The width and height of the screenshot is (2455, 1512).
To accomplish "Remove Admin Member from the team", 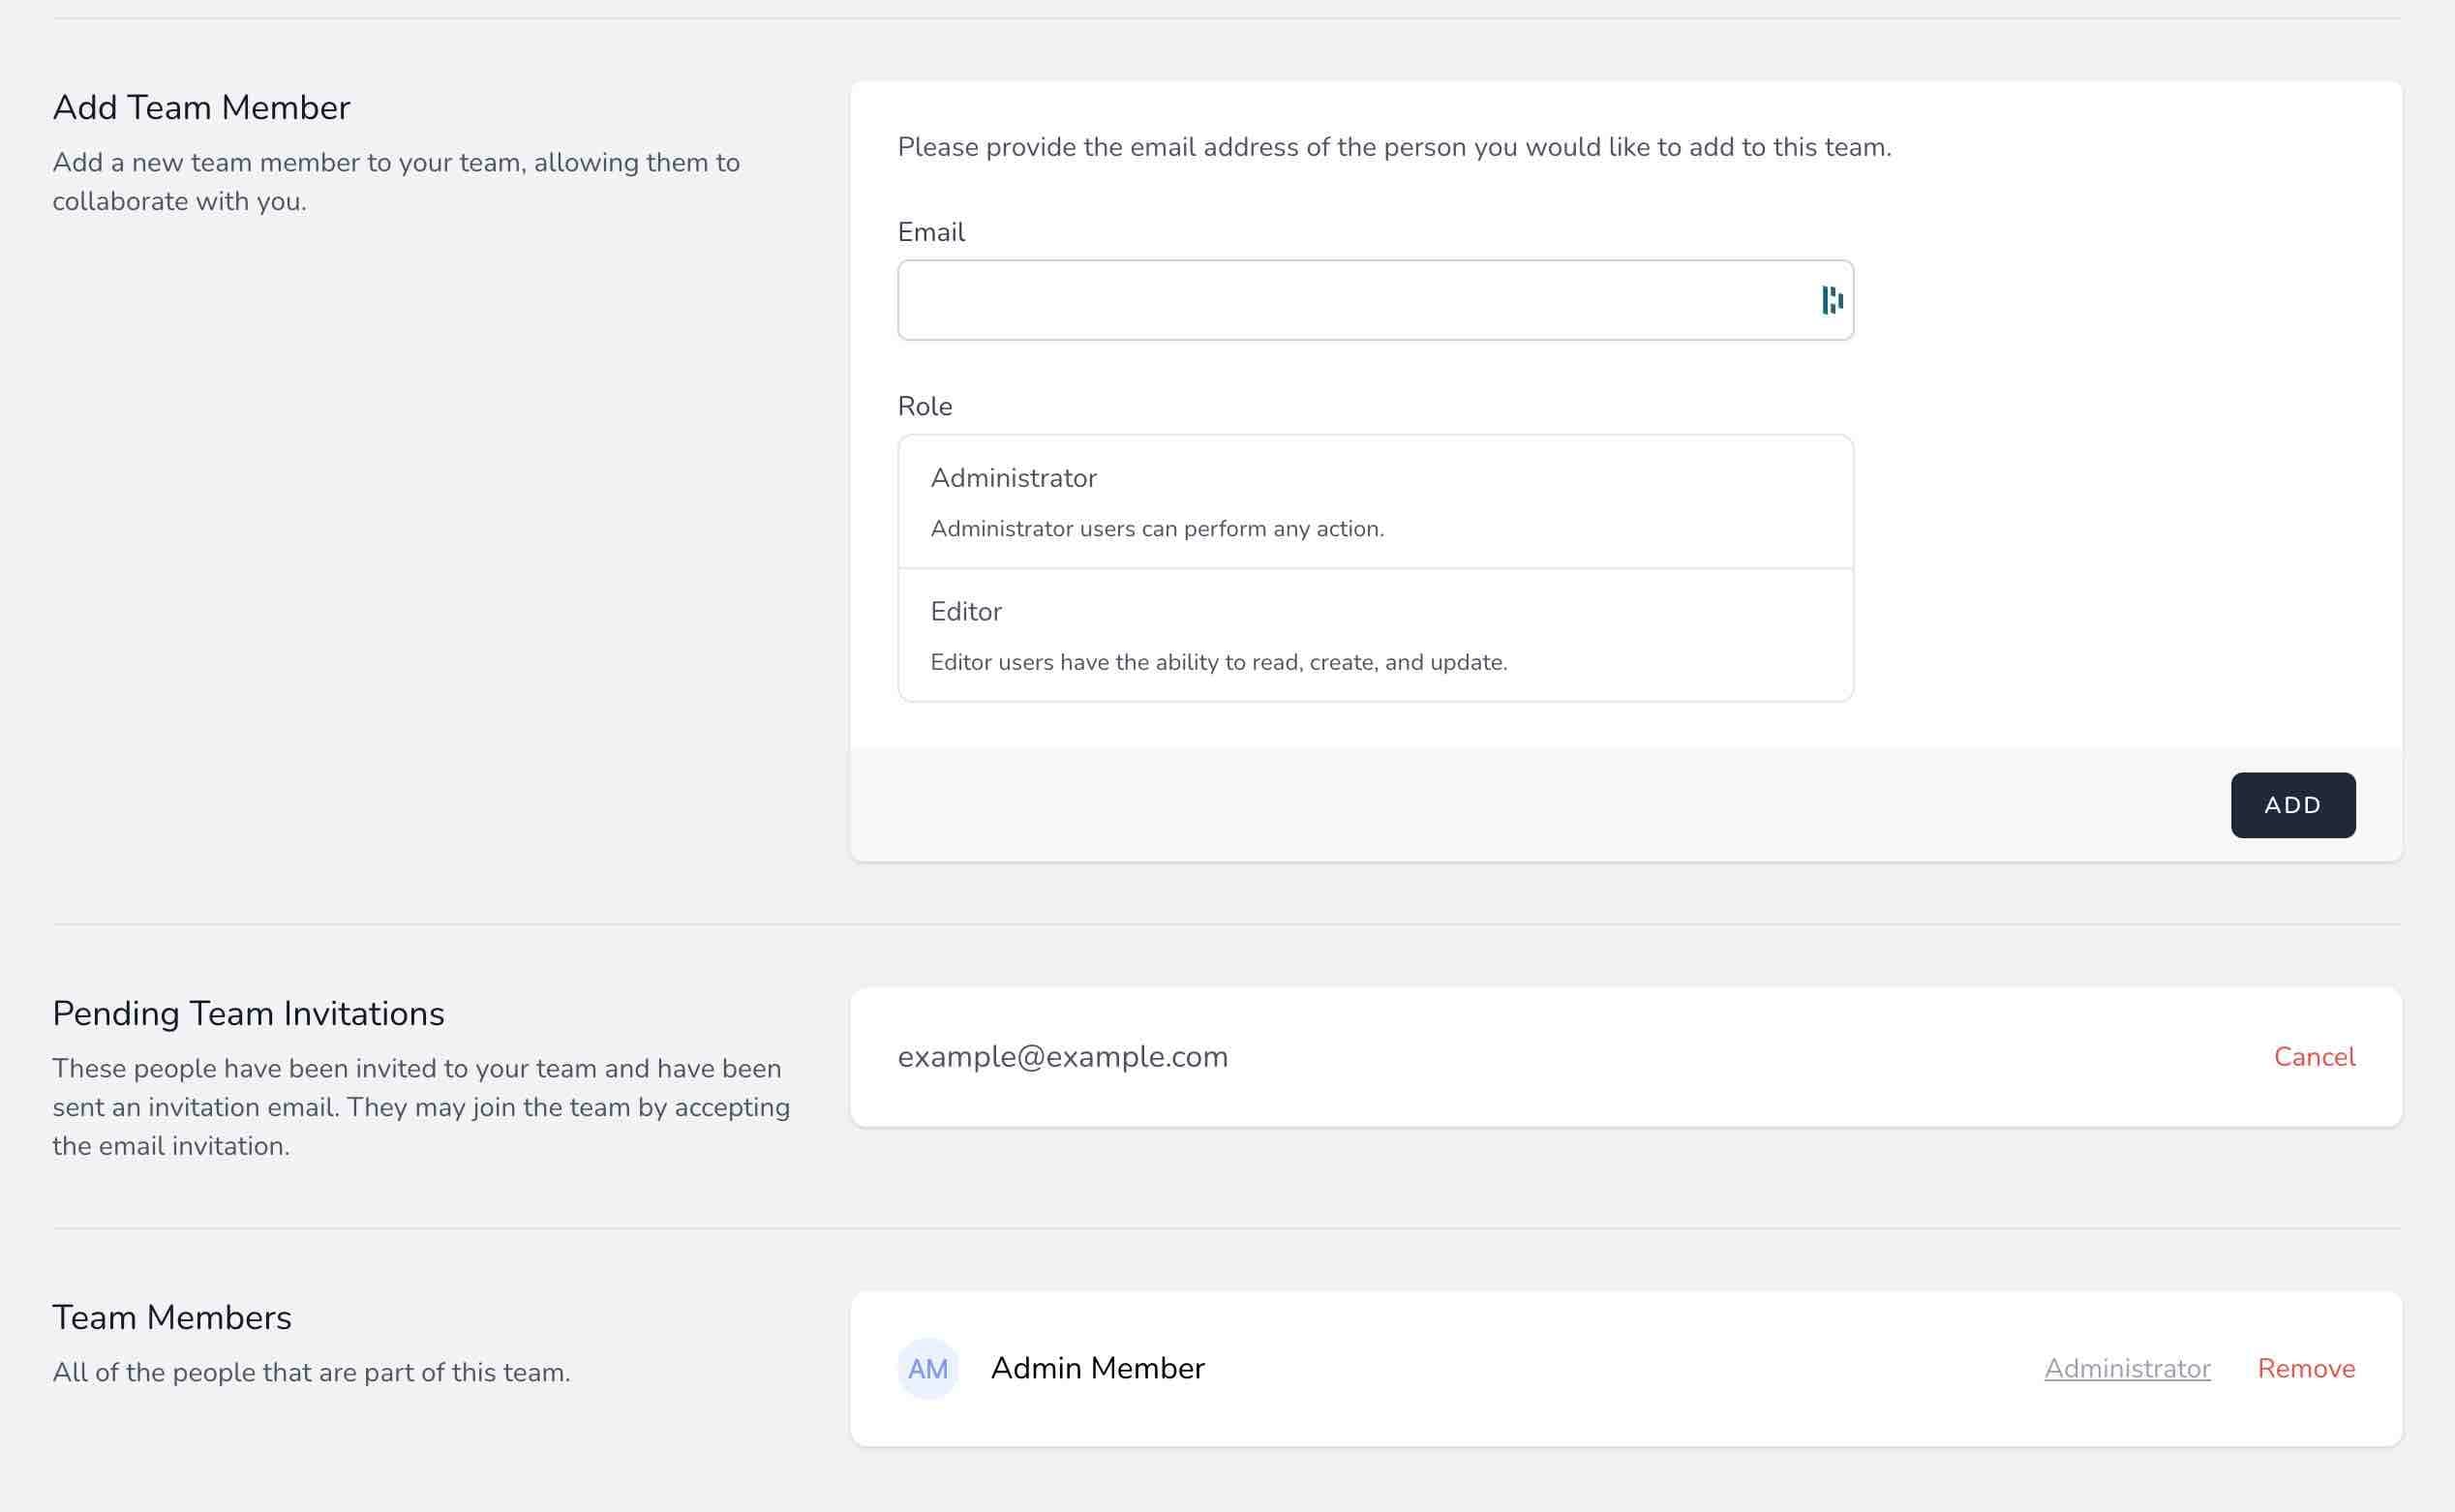I will [x=2306, y=1368].
